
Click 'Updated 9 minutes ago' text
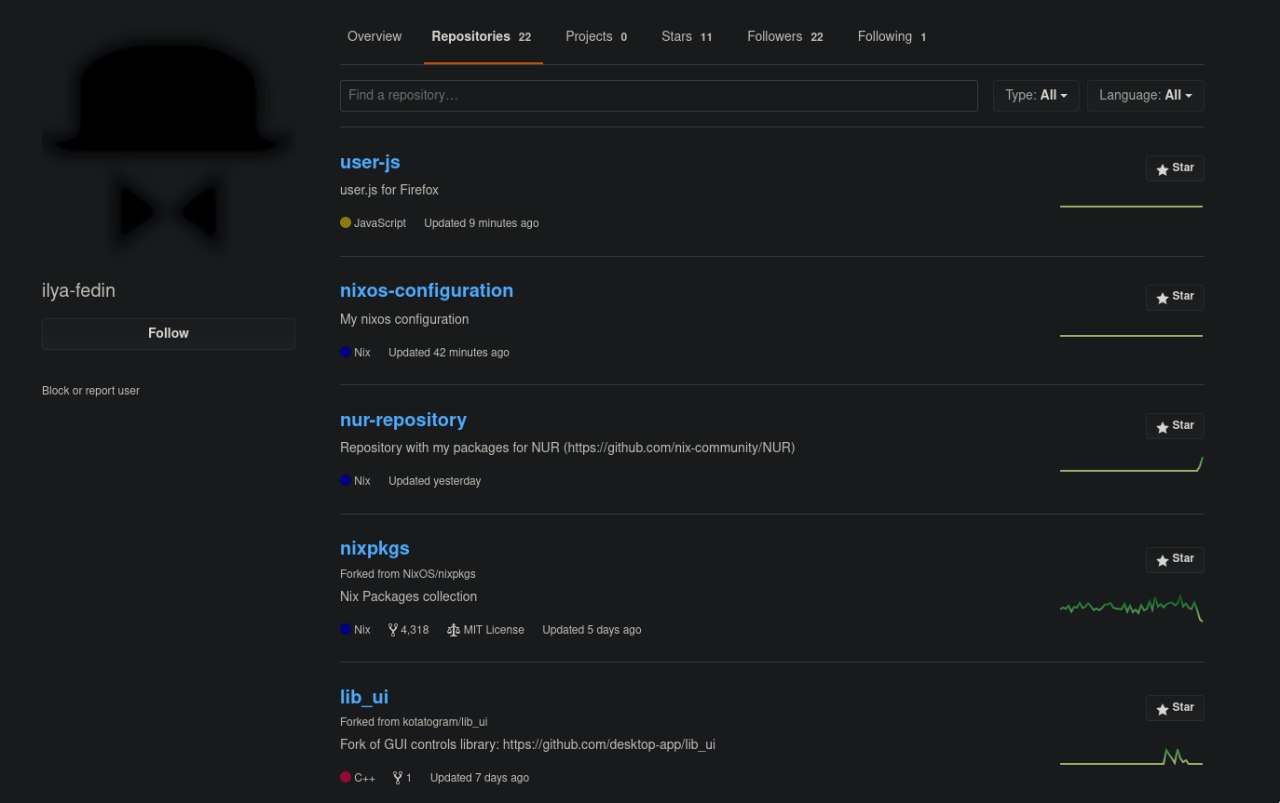[x=481, y=223]
